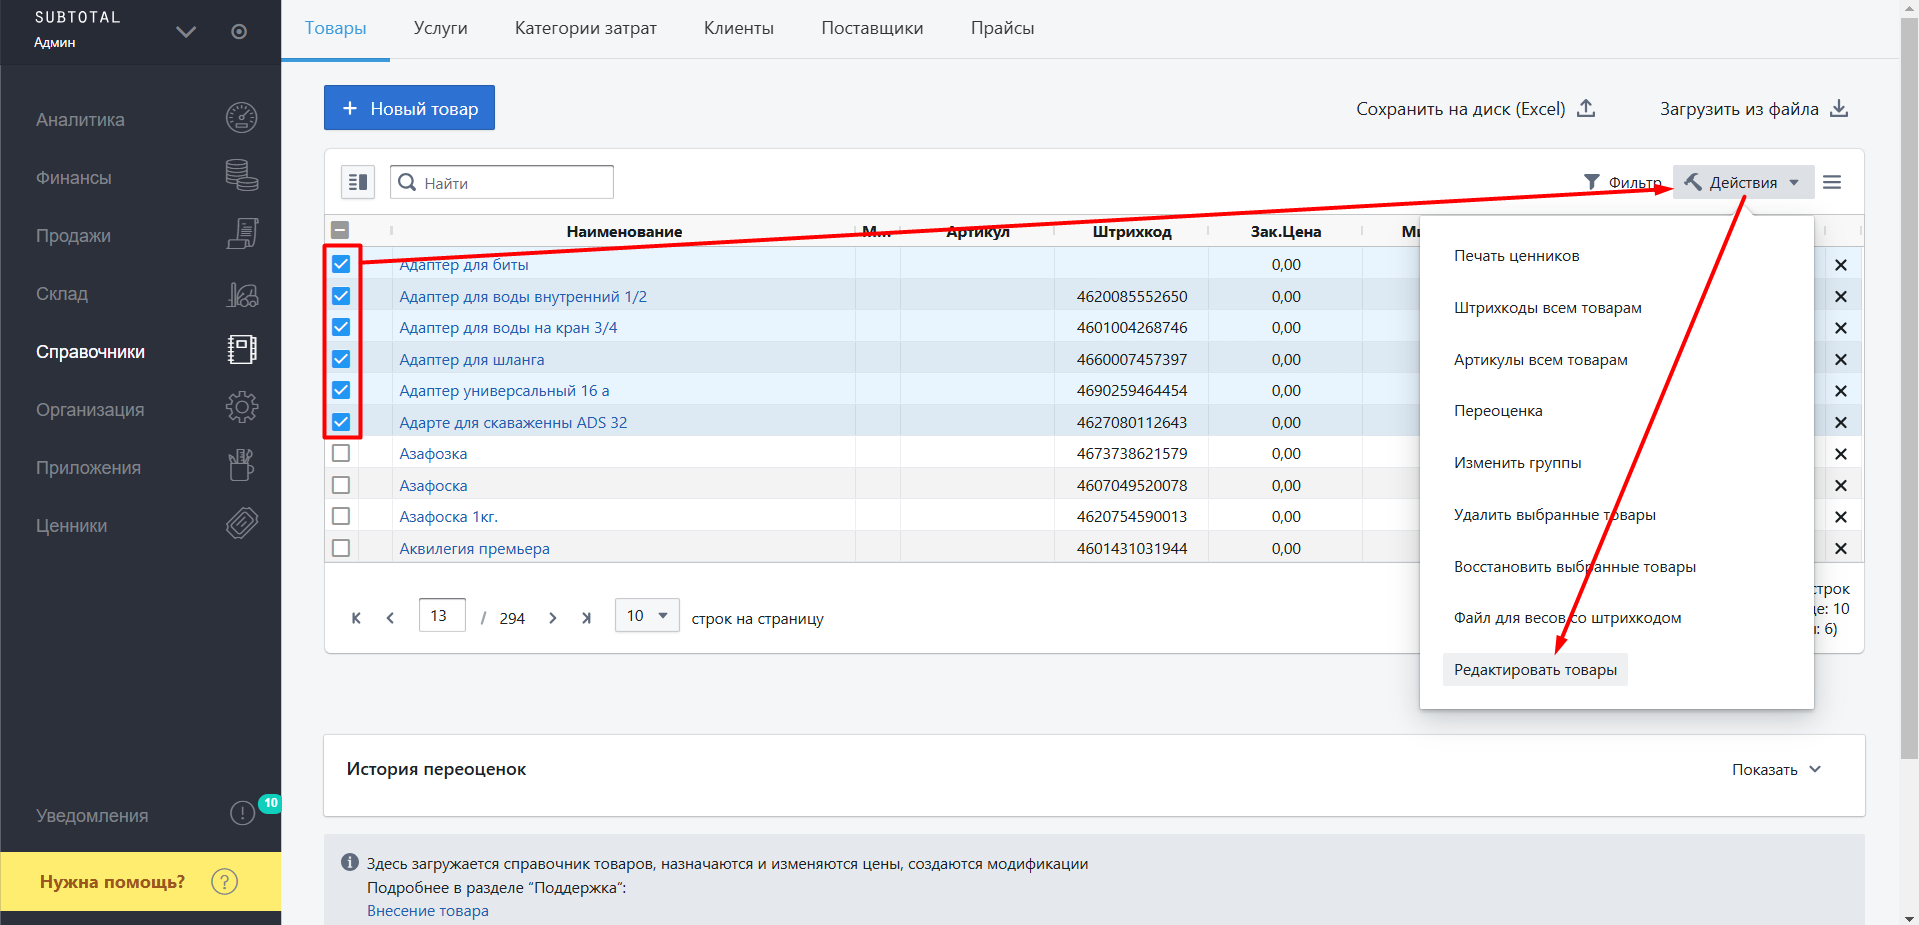Switch to the Услуги tab
The width and height of the screenshot is (1919, 925).
coord(441,28)
